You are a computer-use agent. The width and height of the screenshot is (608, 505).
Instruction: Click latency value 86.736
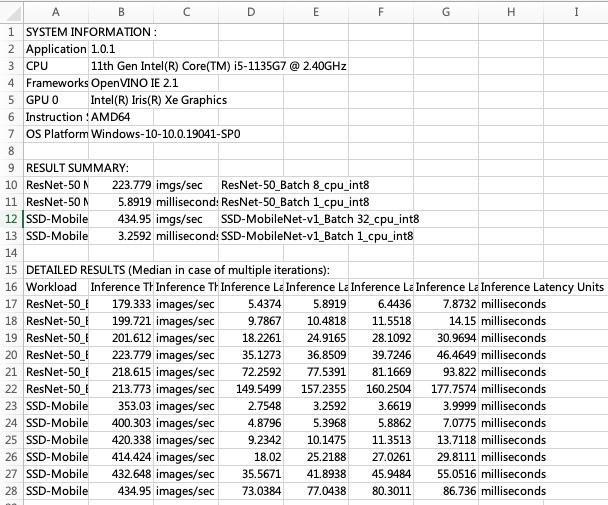pyautogui.click(x=446, y=491)
